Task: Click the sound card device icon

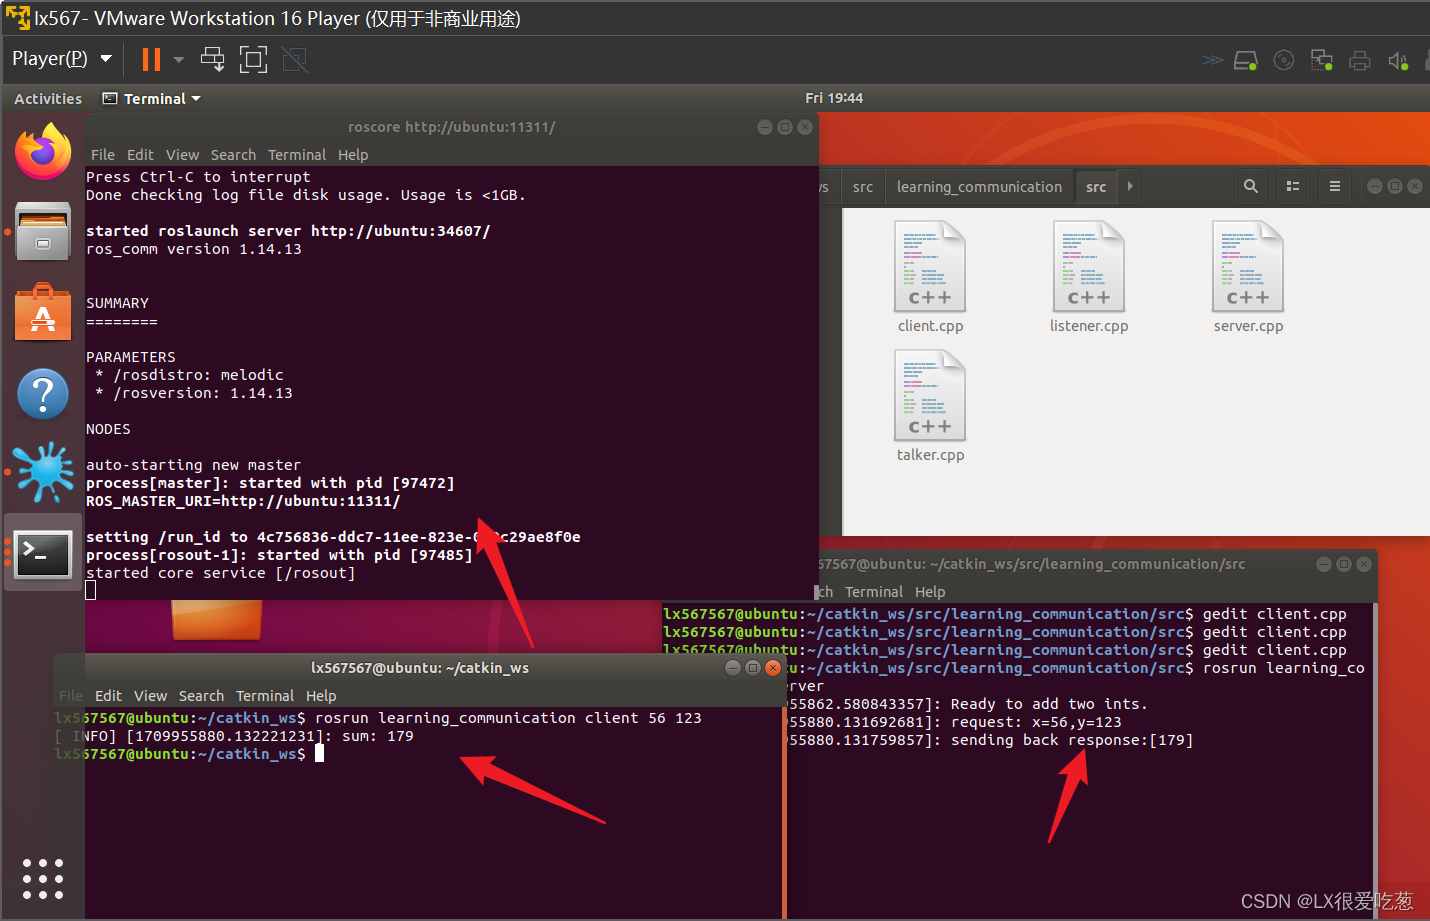Action: (x=1398, y=61)
